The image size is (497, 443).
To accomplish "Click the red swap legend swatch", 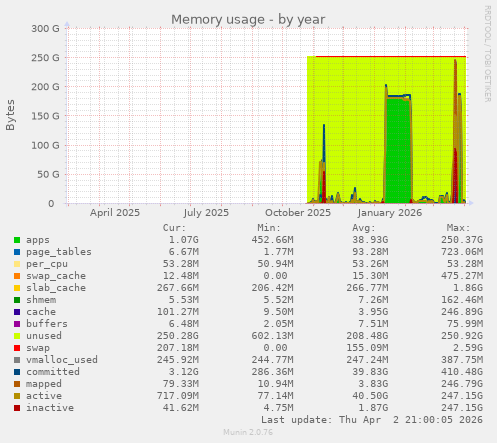I will pyautogui.click(x=17, y=348).
